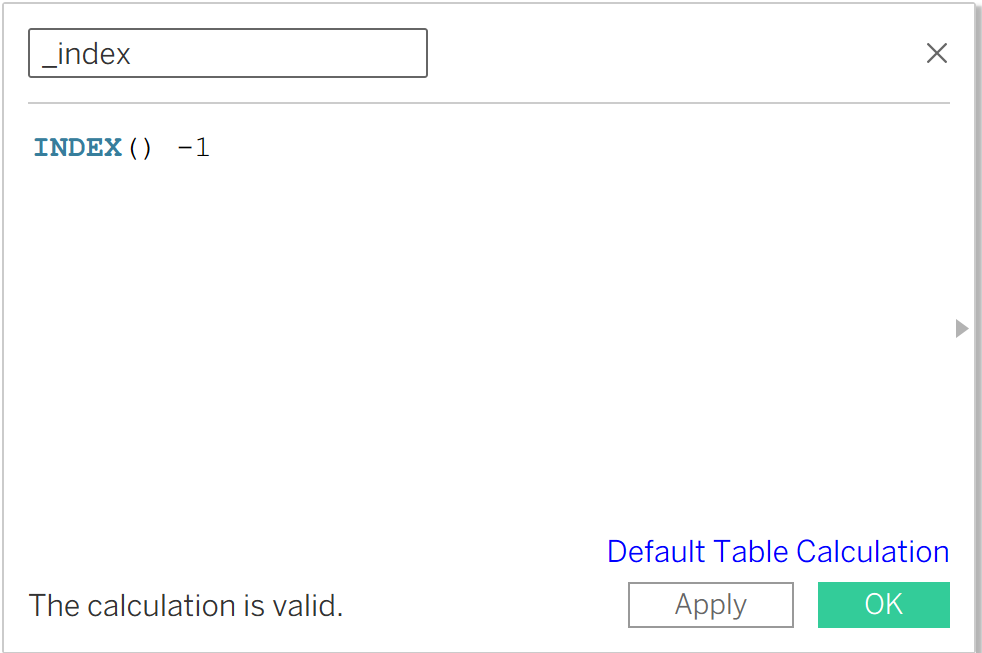982x653 pixels.
Task: Click the word Calculation in the blue link
Action: (x=872, y=552)
